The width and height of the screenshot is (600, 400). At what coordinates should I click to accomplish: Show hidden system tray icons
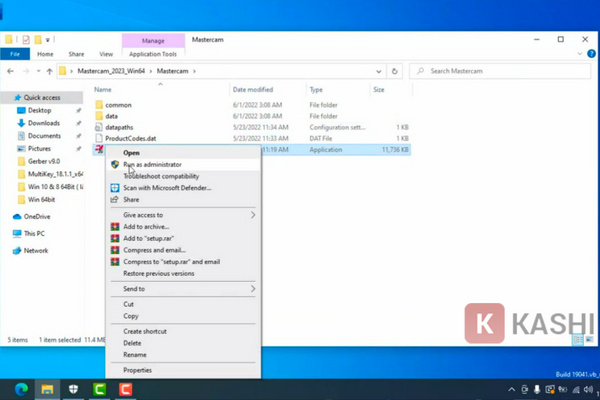click(512, 390)
